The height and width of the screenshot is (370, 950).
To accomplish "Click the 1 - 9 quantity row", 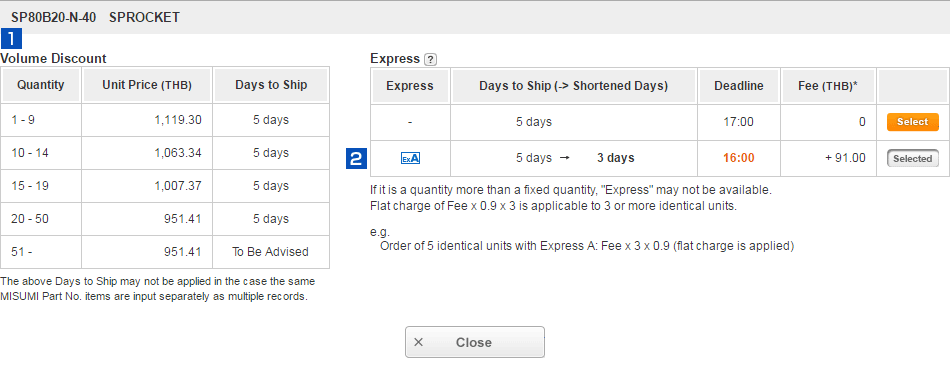I will [x=165, y=120].
